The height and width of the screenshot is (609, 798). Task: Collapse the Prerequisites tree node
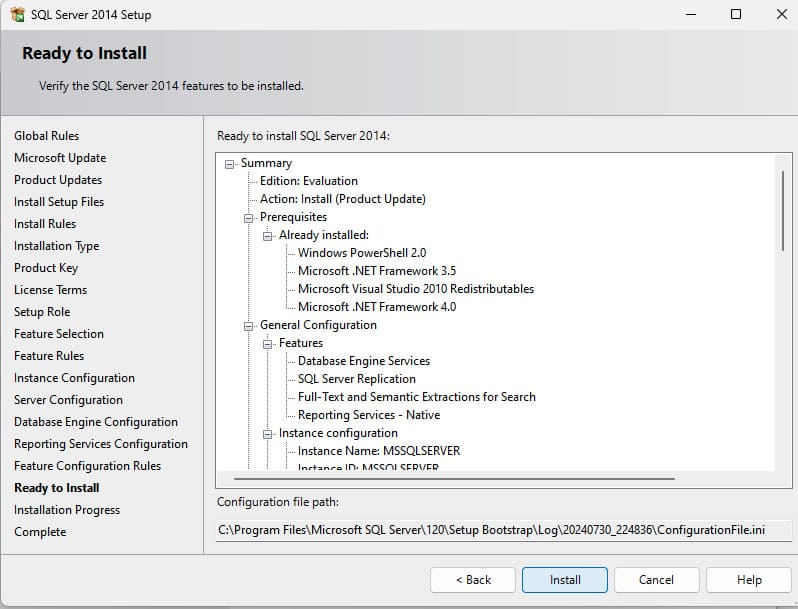point(249,217)
